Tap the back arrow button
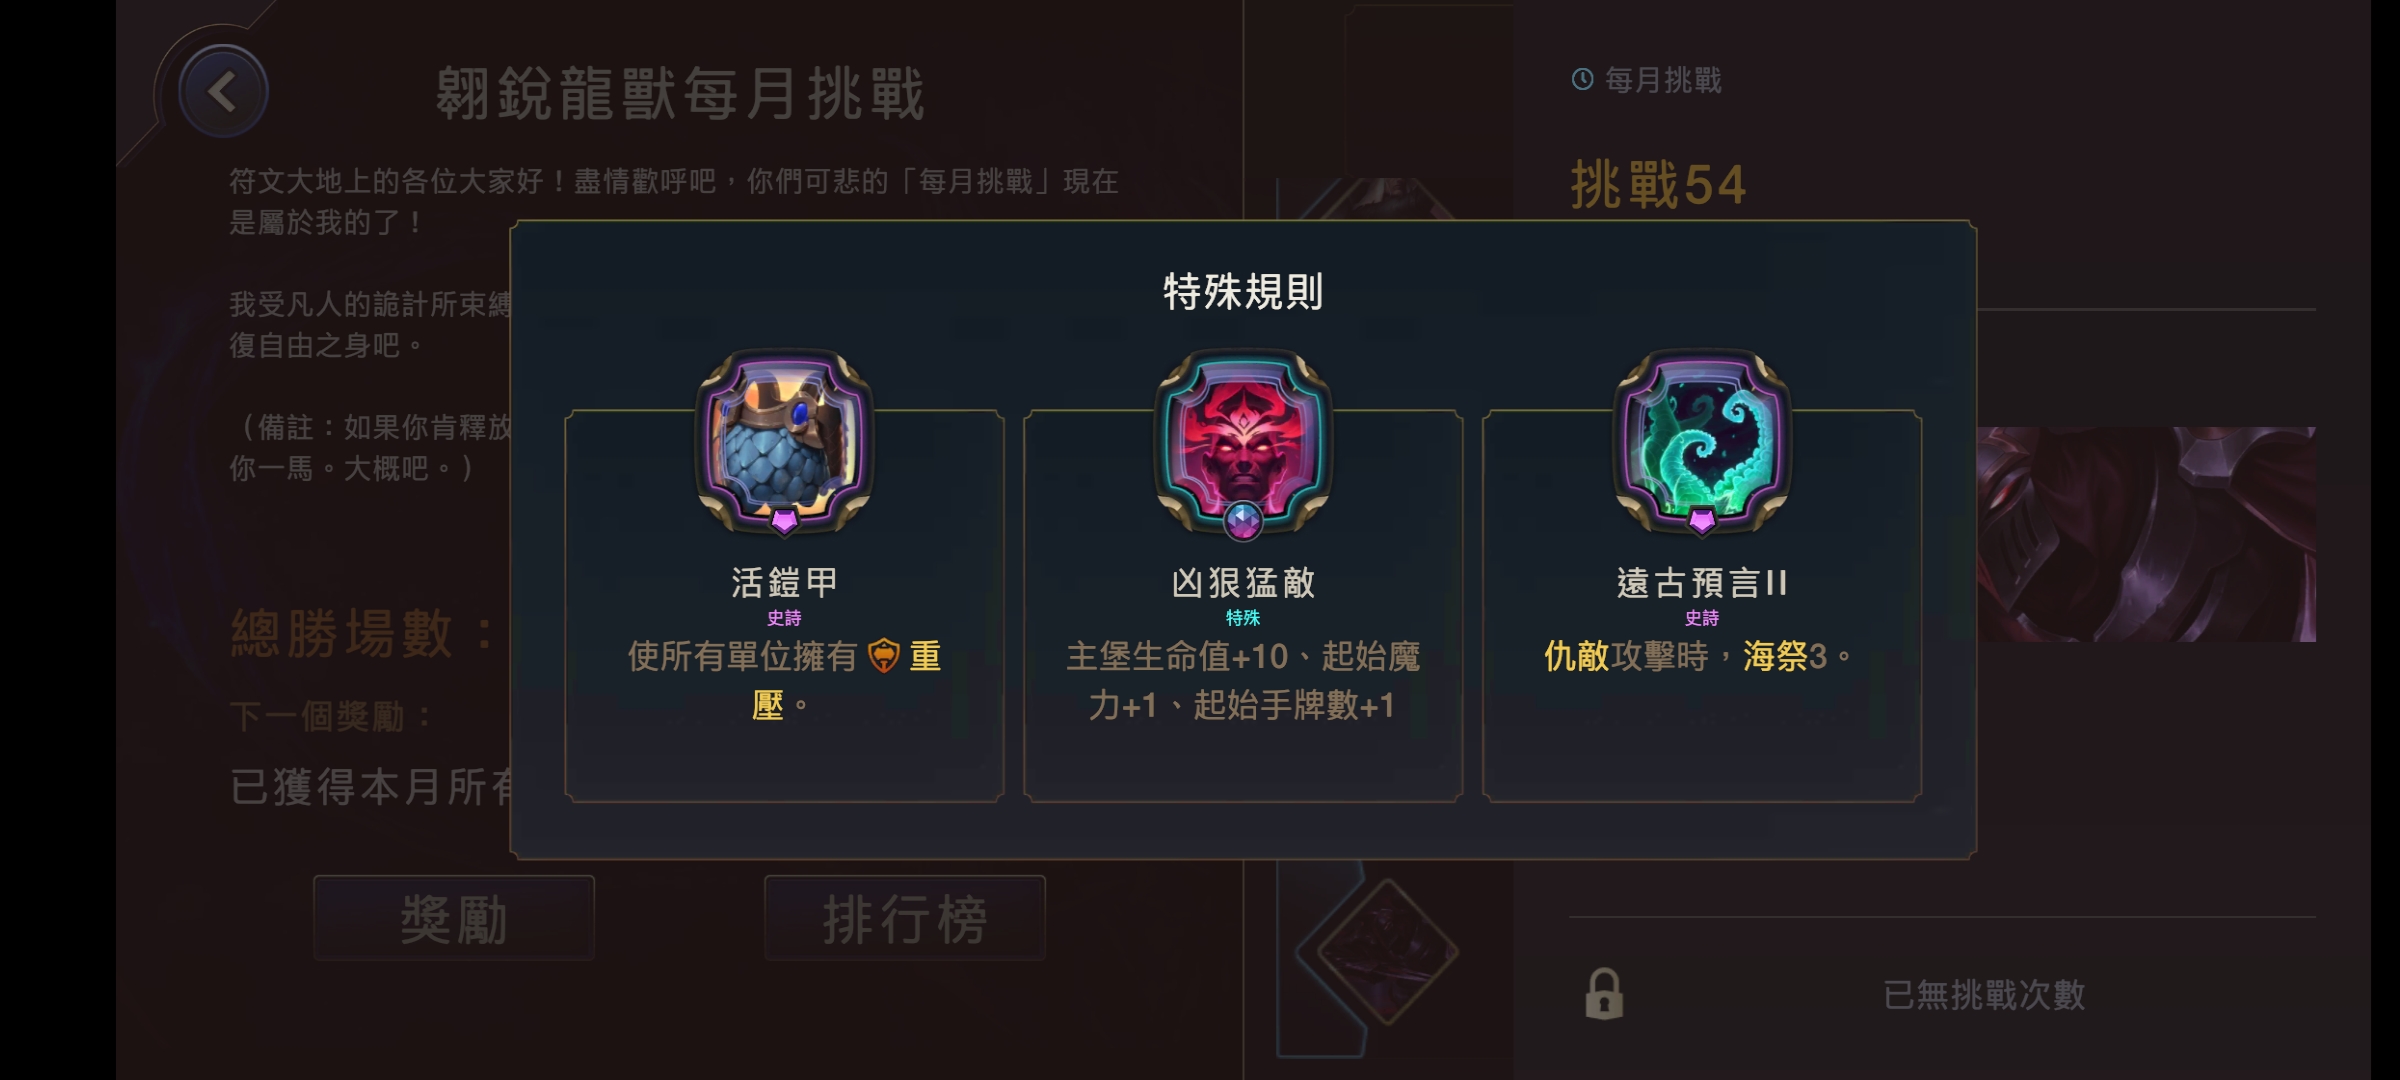2400x1080 pixels. (222, 91)
